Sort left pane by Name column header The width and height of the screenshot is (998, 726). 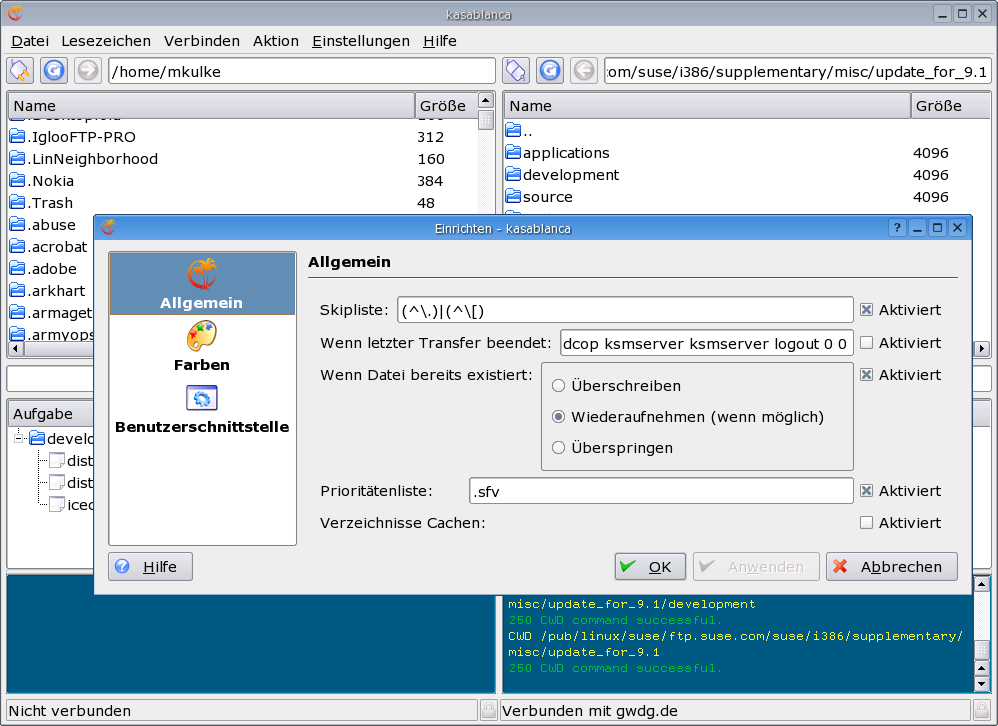tap(211, 106)
